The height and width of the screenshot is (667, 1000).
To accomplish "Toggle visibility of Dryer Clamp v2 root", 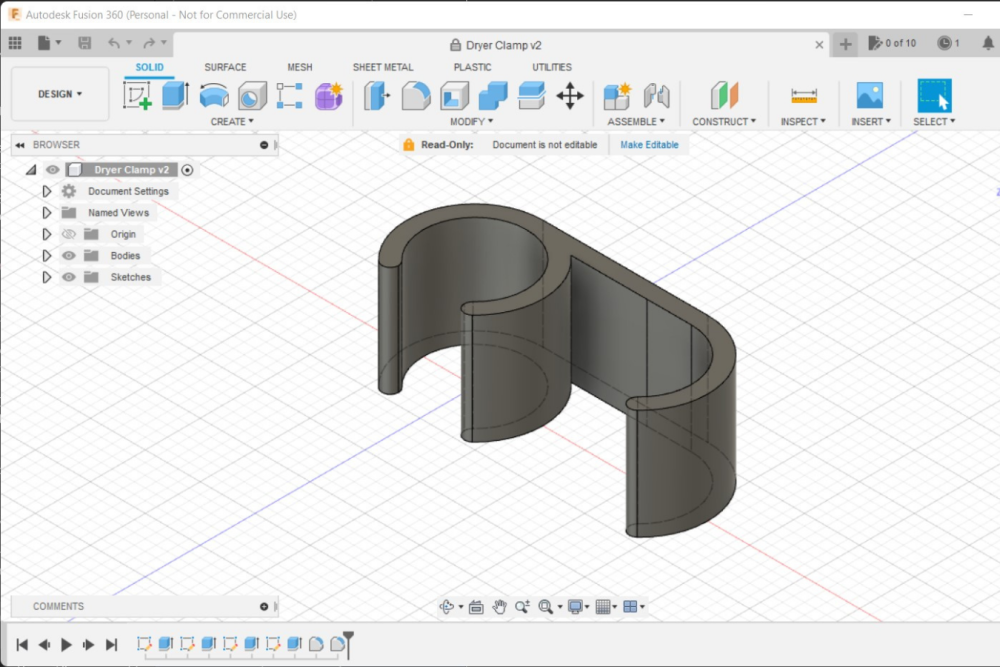I will tap(52, 170).
